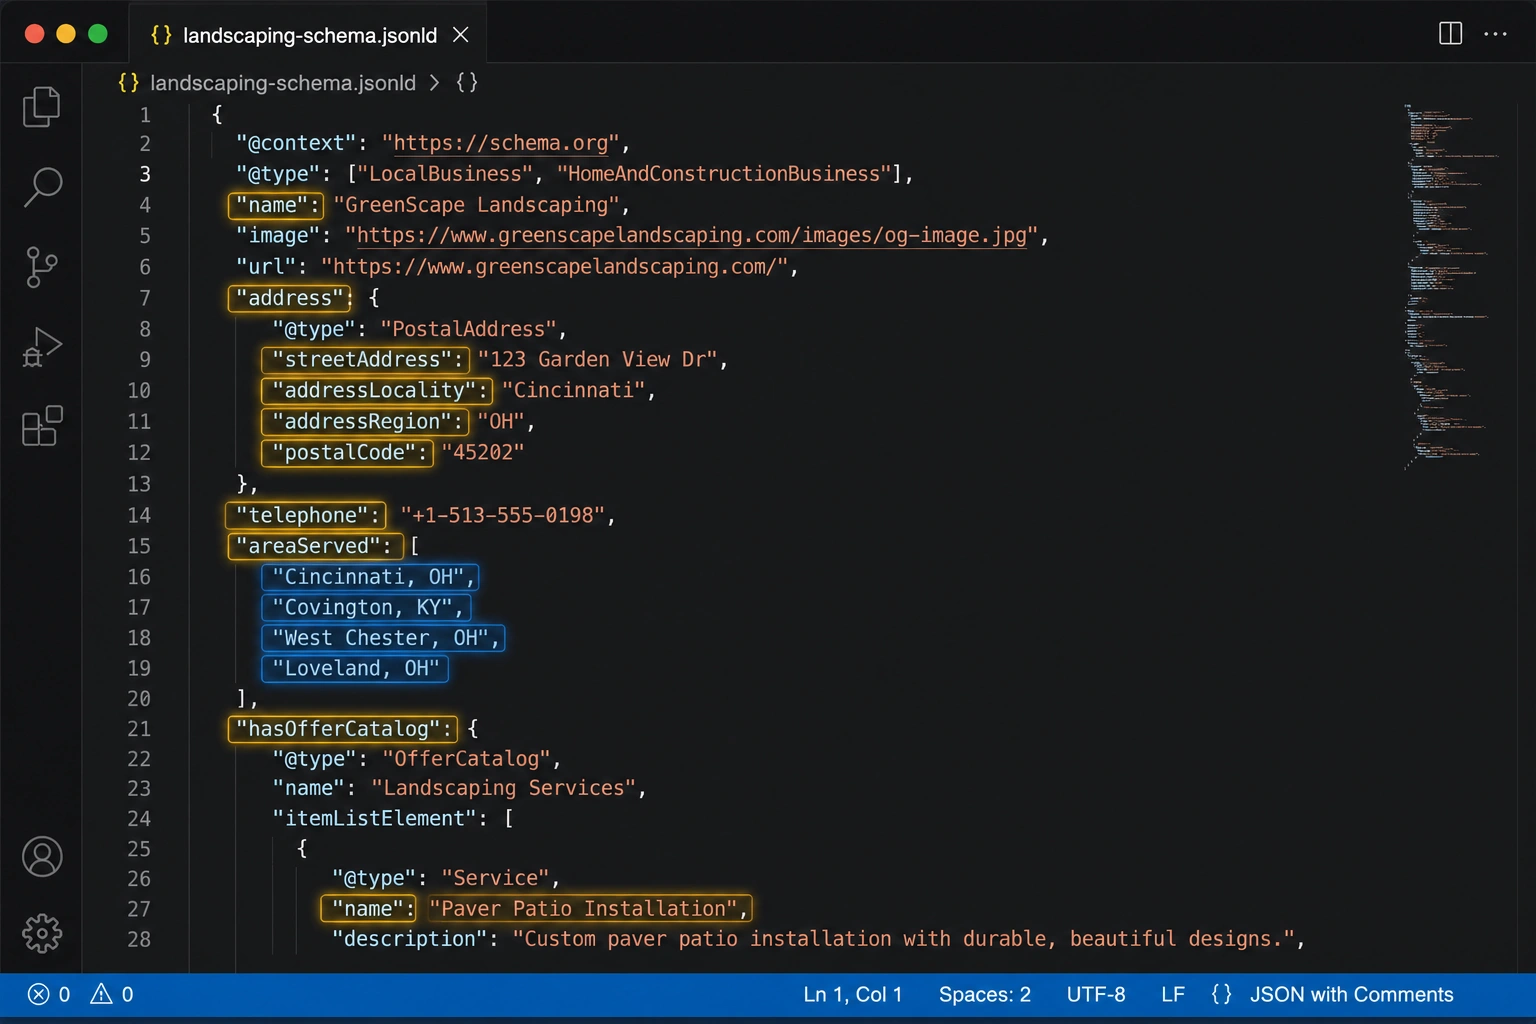Screen dimensions: 1536x1024
Task: Click the "Landscaping Services" value
Action: pyautogui.click(x=504, y=789)
